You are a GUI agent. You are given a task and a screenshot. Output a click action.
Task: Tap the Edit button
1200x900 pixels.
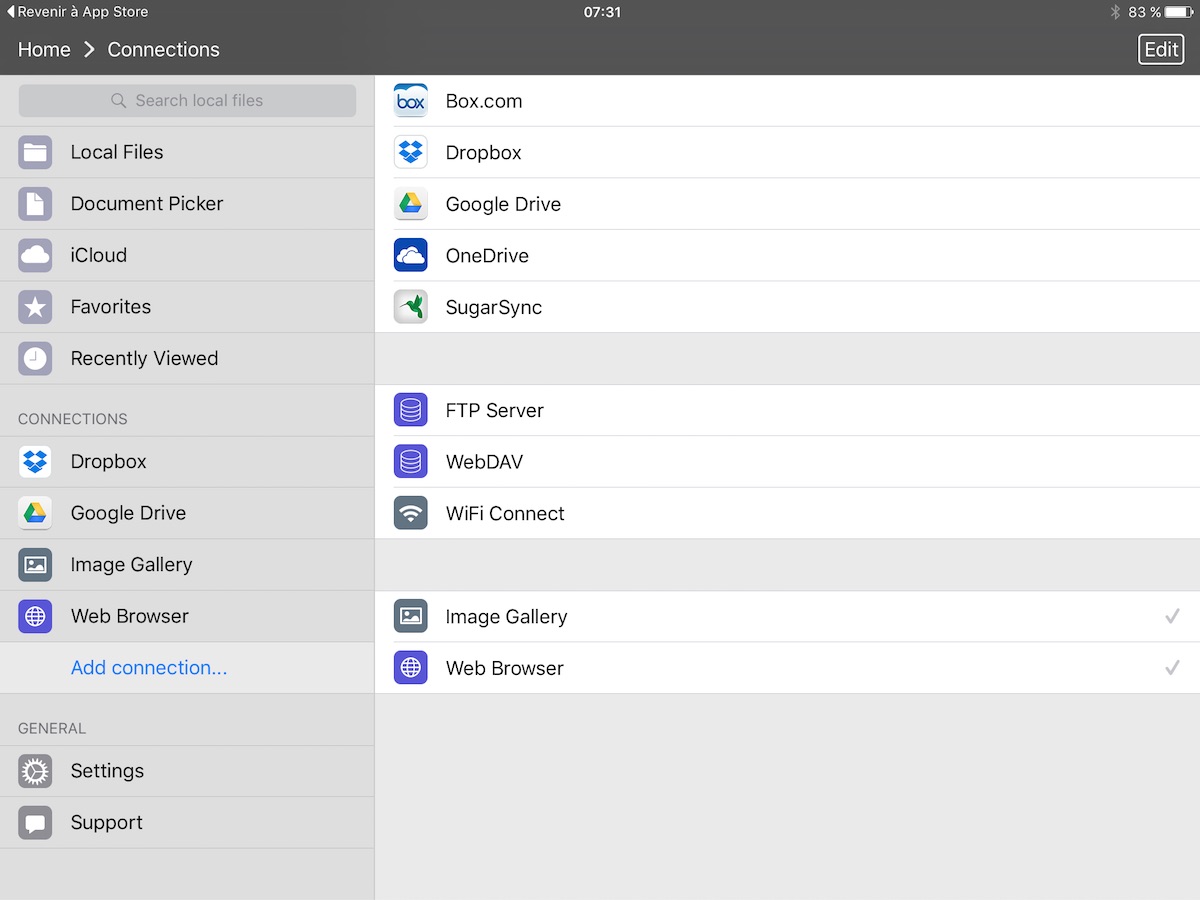pos(1161,50)
